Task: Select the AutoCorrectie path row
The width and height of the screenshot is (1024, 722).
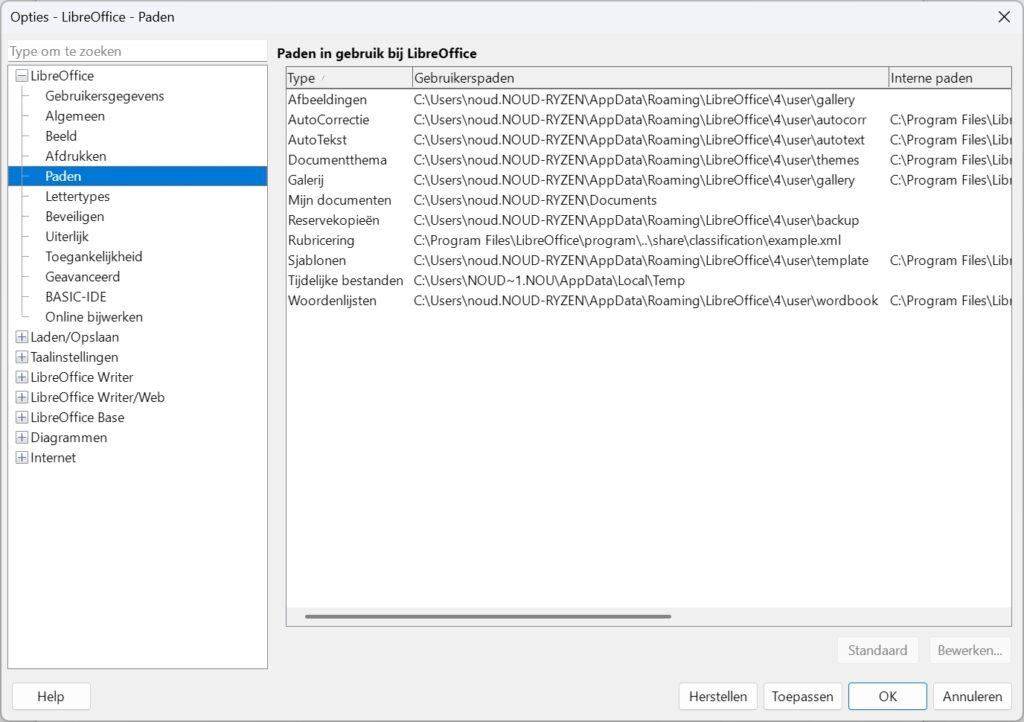Action: pos(648,120)
